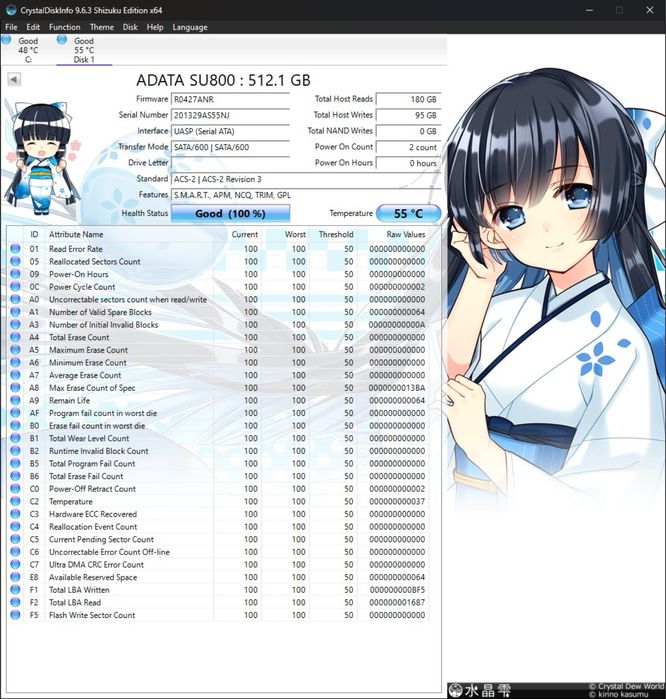Screen dimensions: 666x699
Task: Click the Power On Hours value
Action: click(408, 163)
